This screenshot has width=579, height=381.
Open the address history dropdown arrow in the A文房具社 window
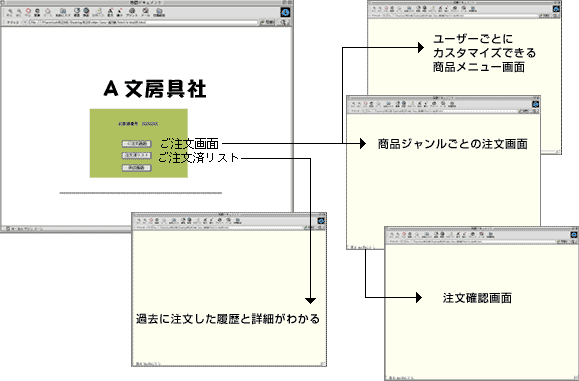(25, 22)
